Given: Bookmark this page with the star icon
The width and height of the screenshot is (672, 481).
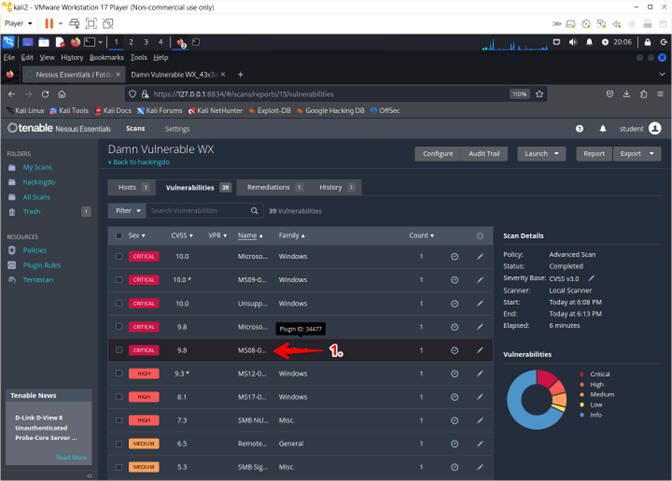Looking at the screenshot, I should 540,94.
